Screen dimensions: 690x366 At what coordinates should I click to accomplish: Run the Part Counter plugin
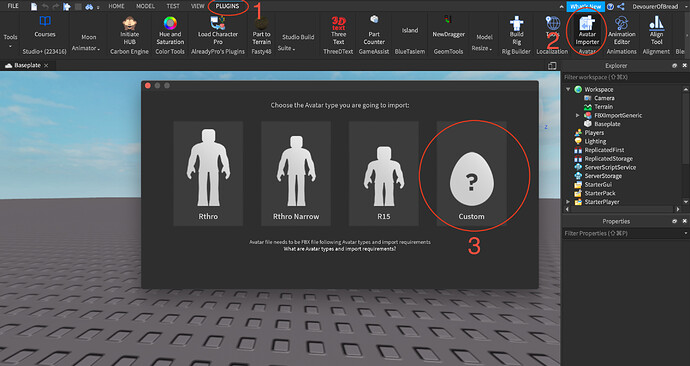374,31
